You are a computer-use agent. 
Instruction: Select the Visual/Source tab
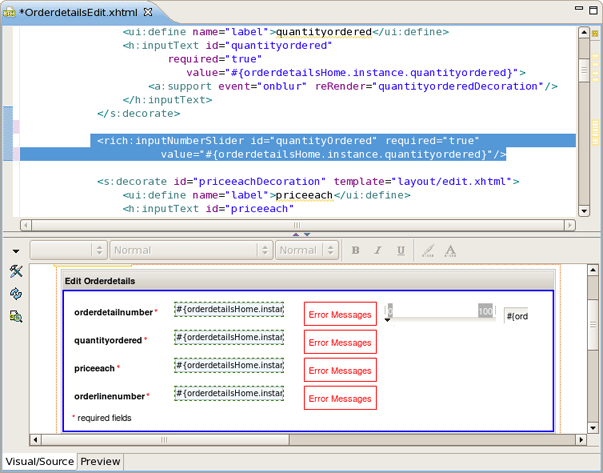[39, 462]
